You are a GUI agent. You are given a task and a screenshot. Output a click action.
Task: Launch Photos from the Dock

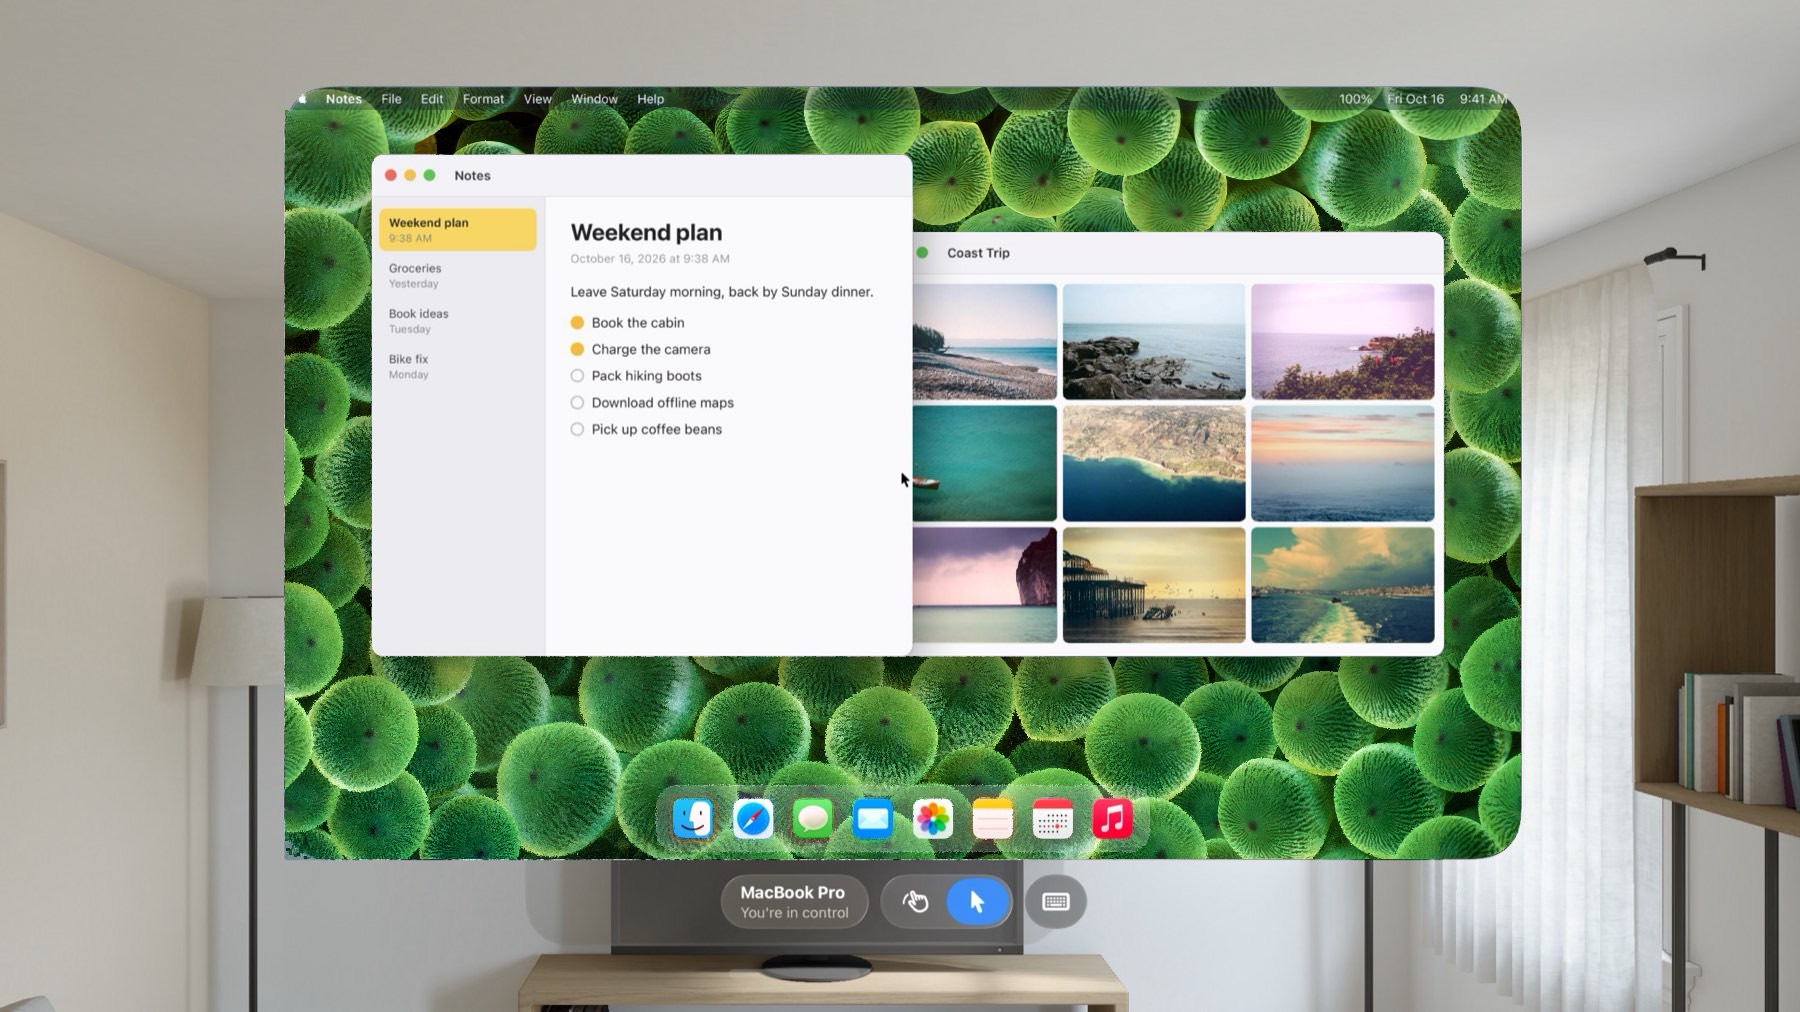pyautogui.click(x=933, y=819)
